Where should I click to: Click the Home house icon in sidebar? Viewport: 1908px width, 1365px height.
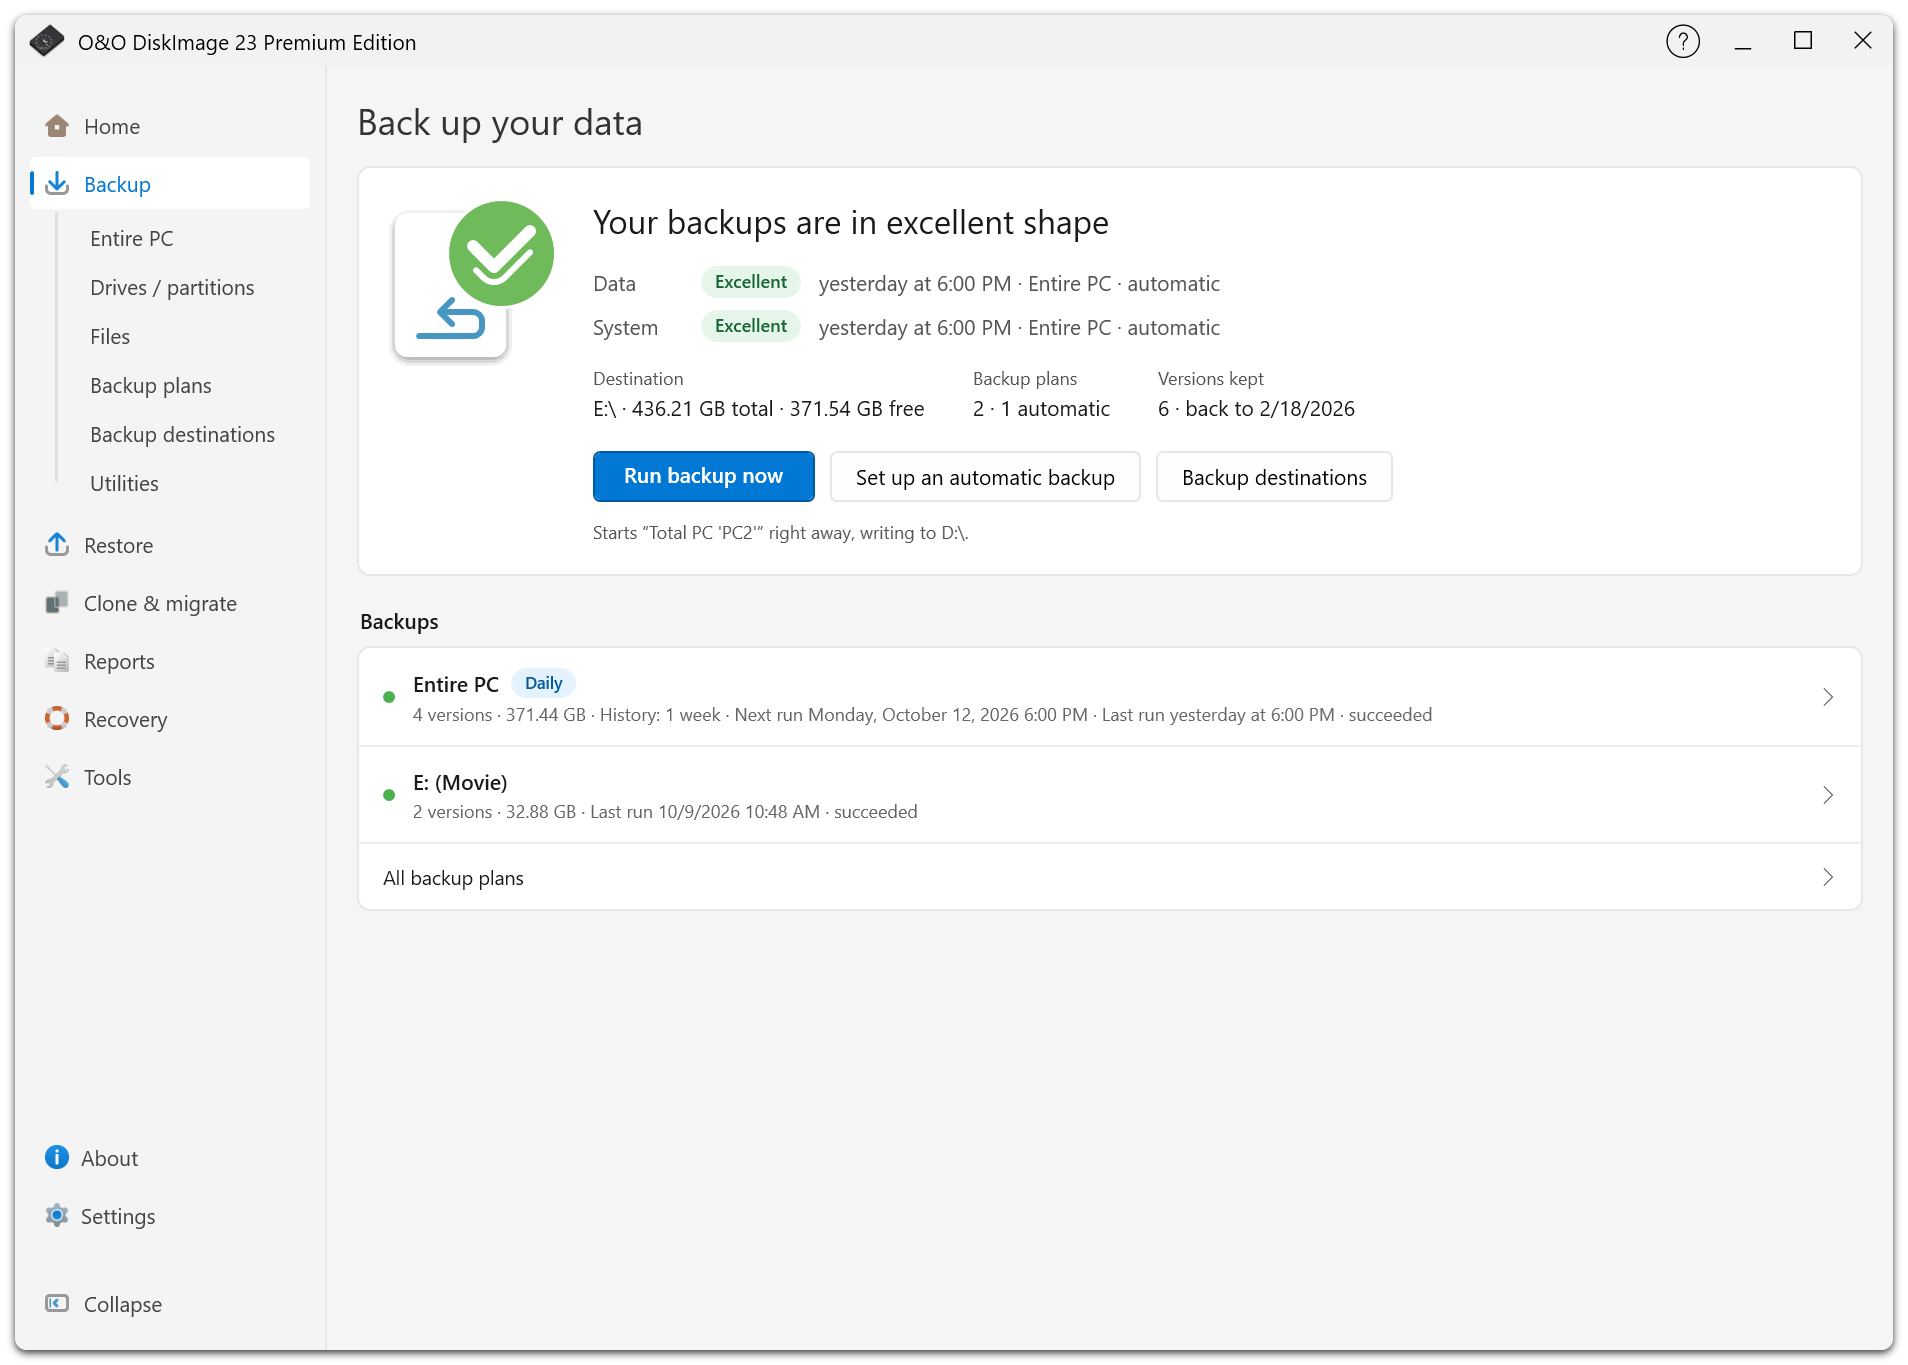(57, 126)
